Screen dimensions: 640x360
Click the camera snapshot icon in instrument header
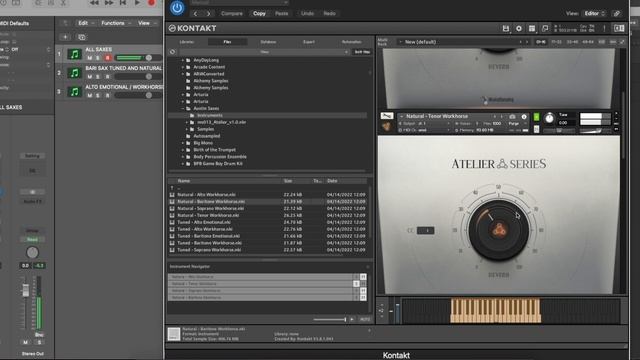(x=512, y=117)
